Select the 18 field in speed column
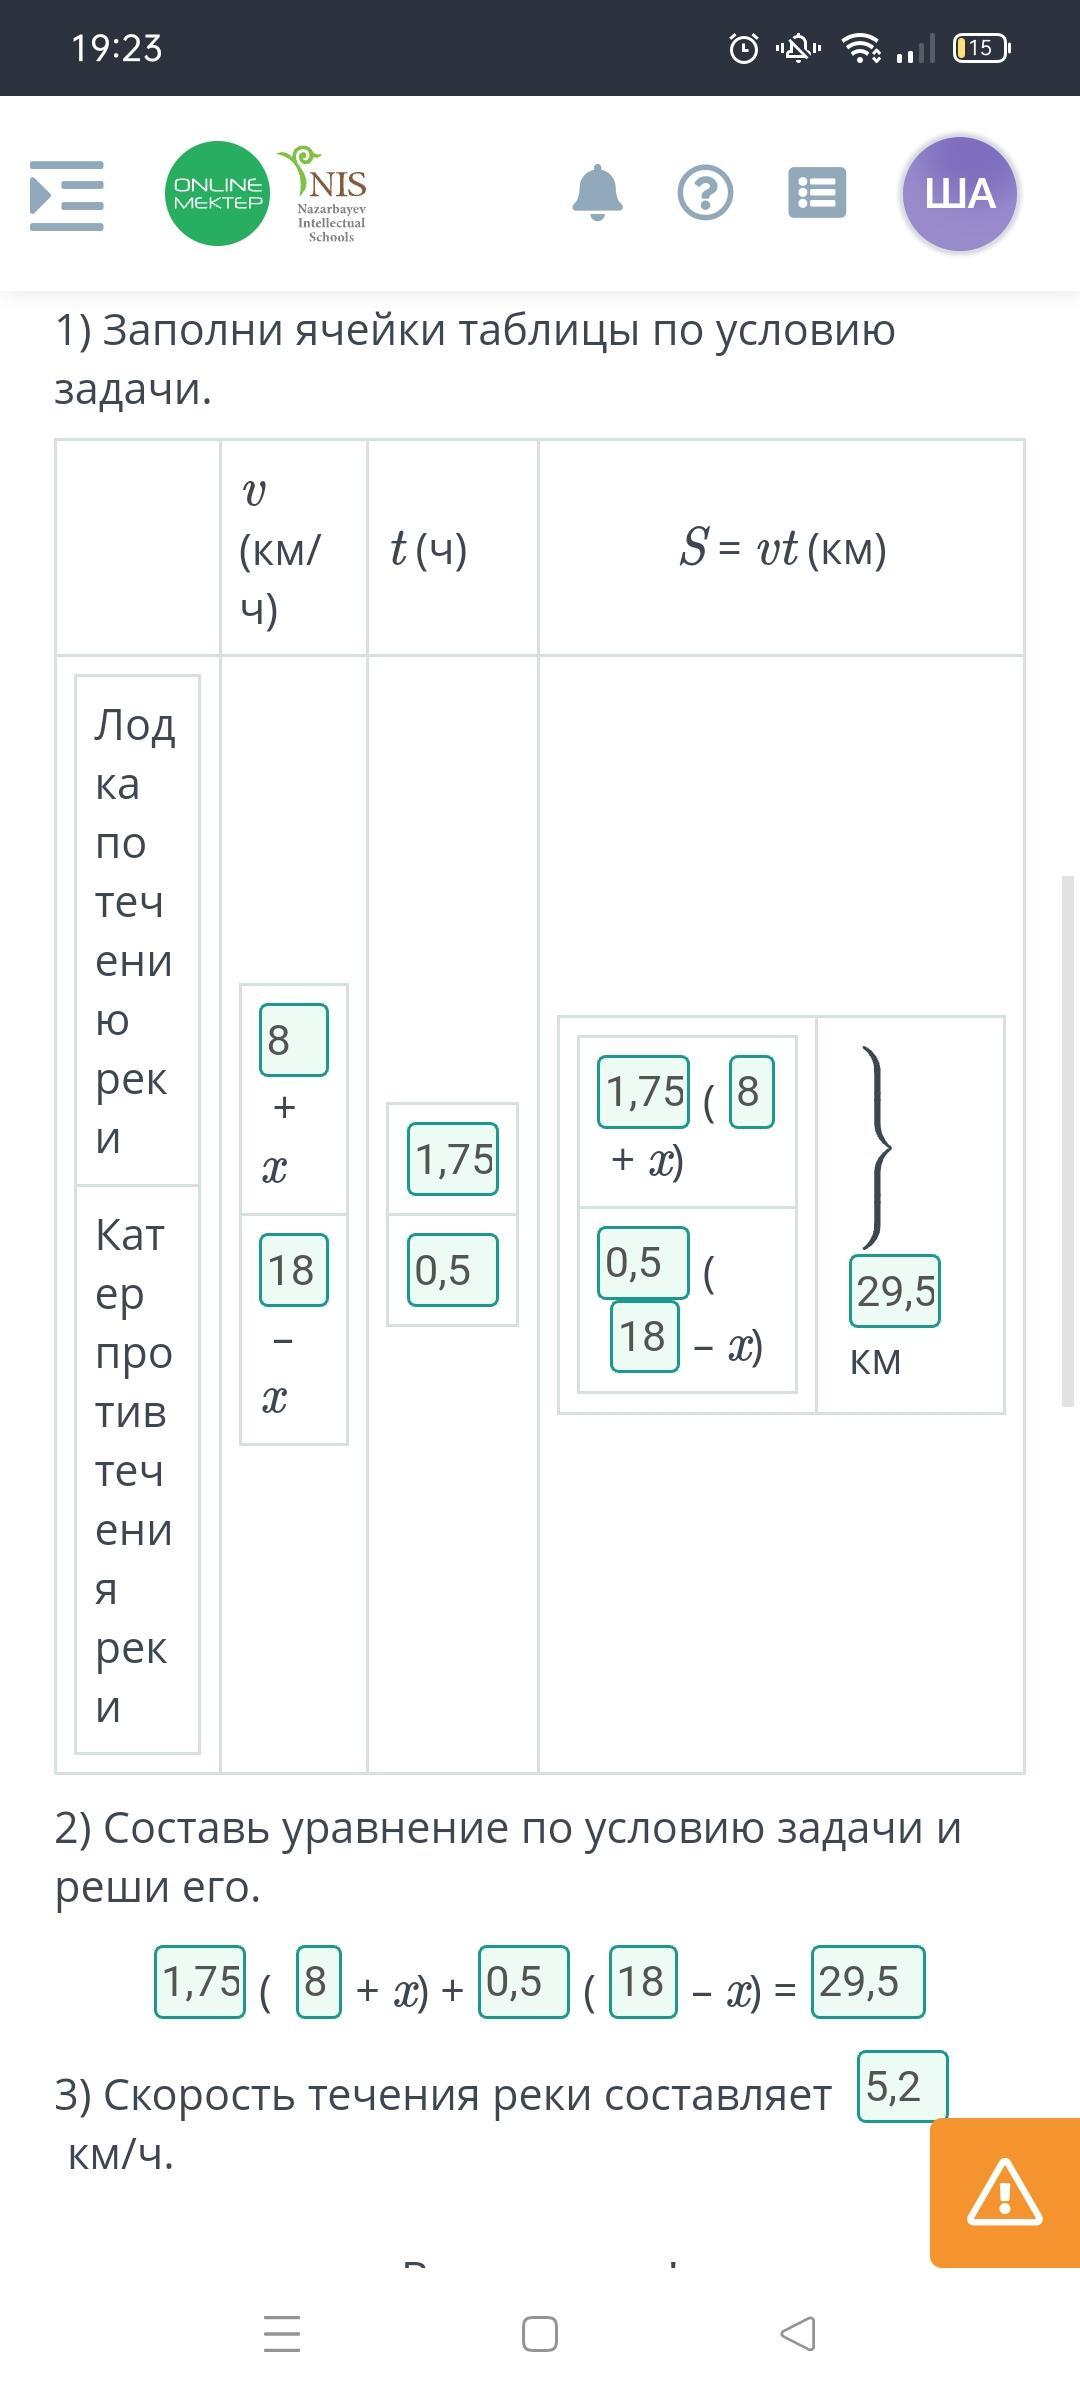Viewport: 1080px width, 2400px height. tap(293, 1270)
